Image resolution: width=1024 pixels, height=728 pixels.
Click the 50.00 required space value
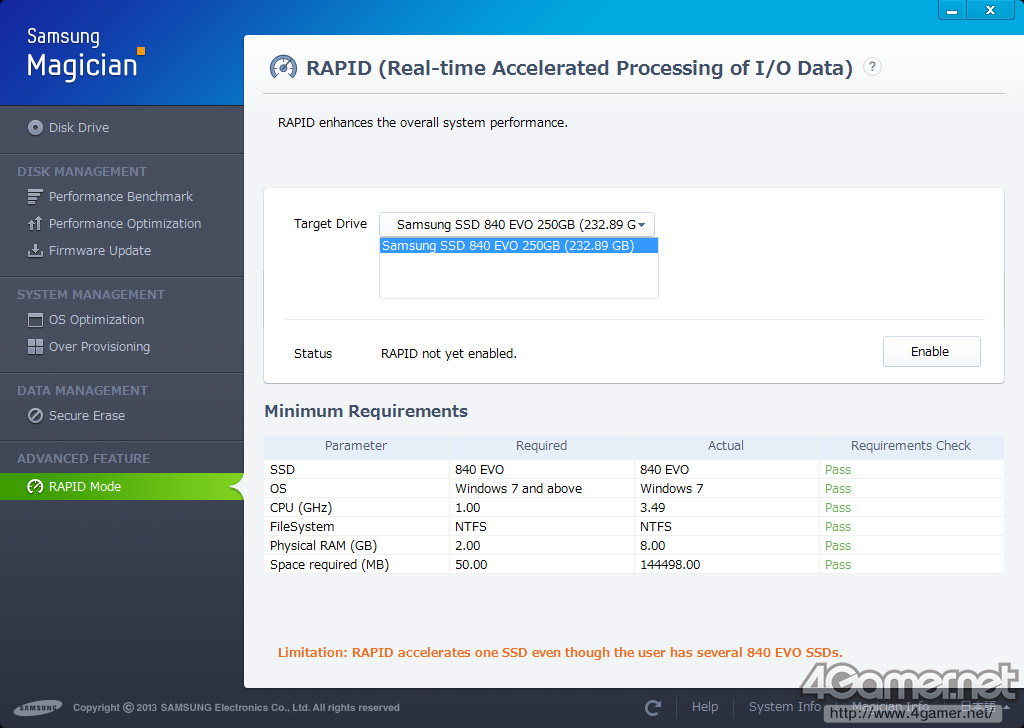pos(471,564)
